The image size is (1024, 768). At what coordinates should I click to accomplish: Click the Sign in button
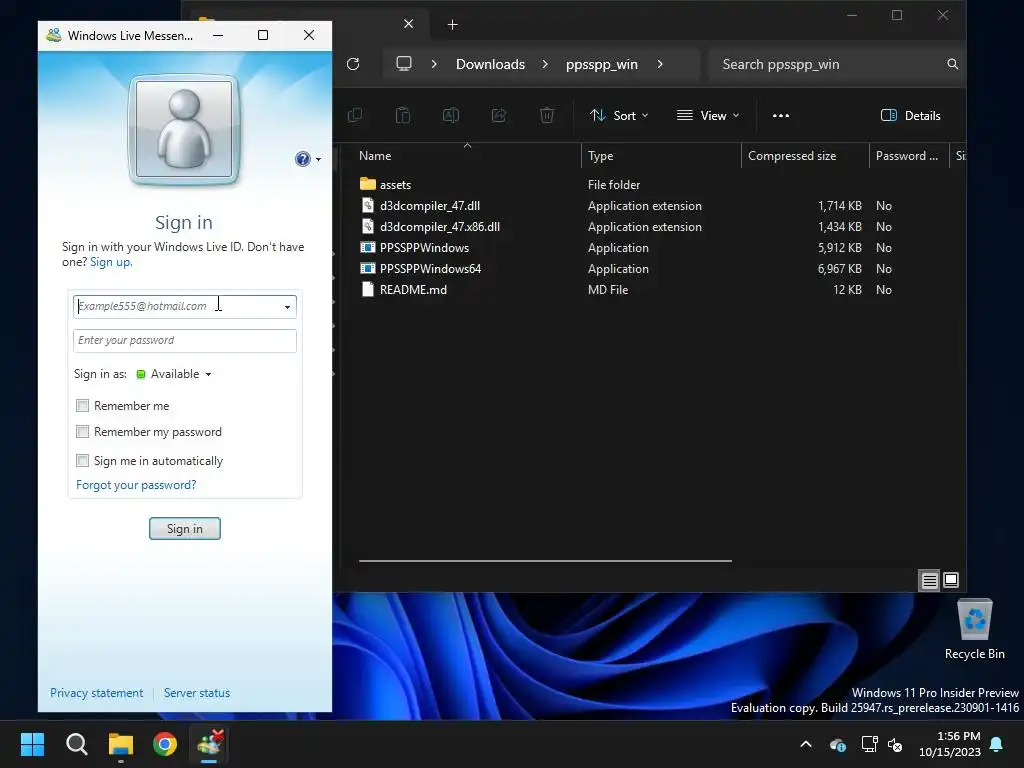(185, 528)
